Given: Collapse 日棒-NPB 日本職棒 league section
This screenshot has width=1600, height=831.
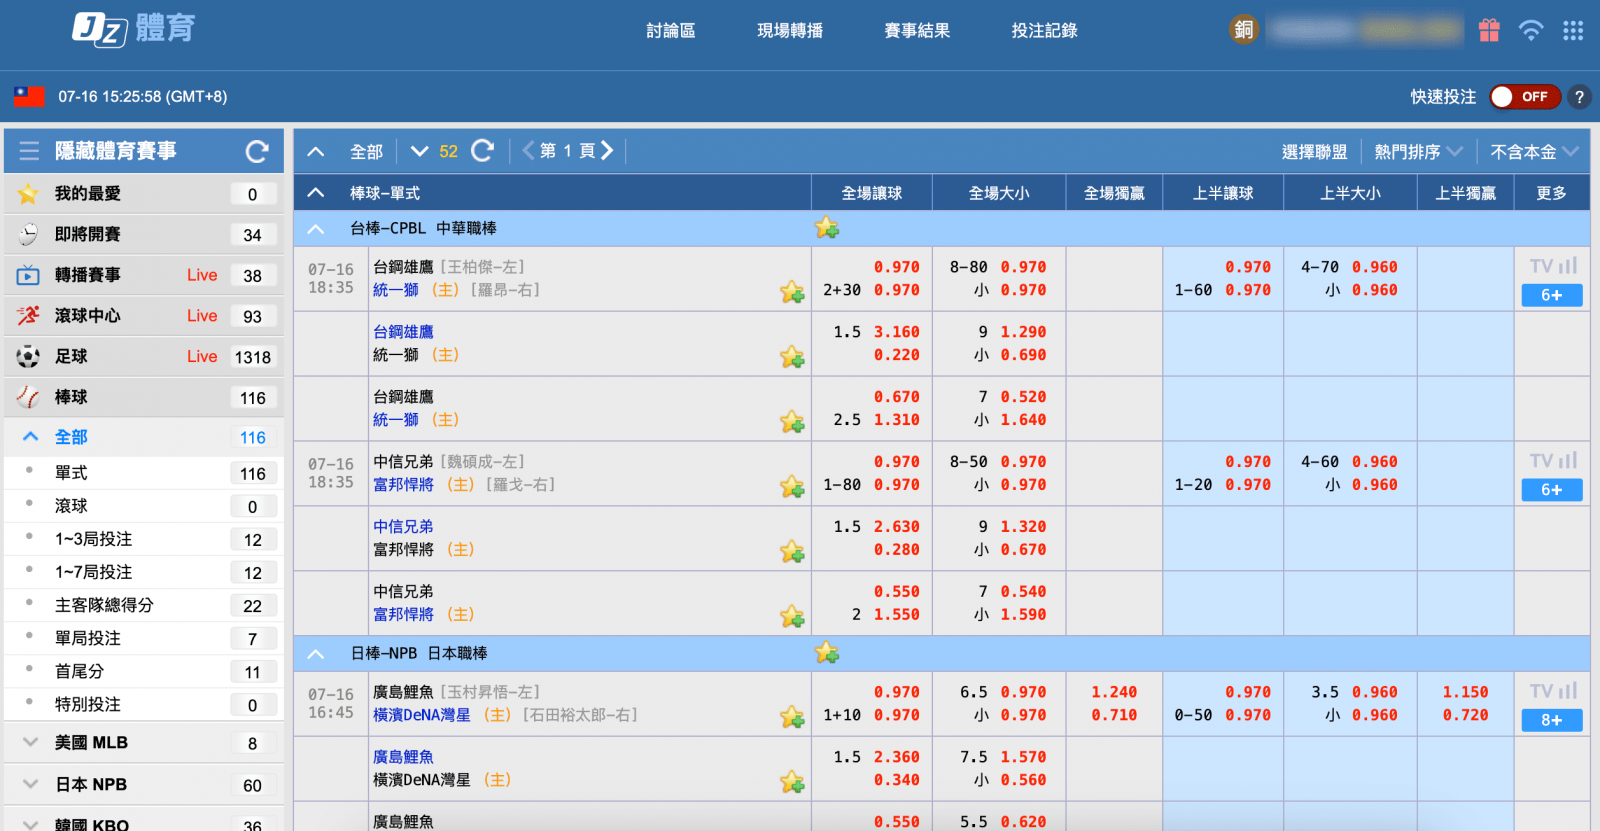Looking at the screenshot, I should point(316,654).
